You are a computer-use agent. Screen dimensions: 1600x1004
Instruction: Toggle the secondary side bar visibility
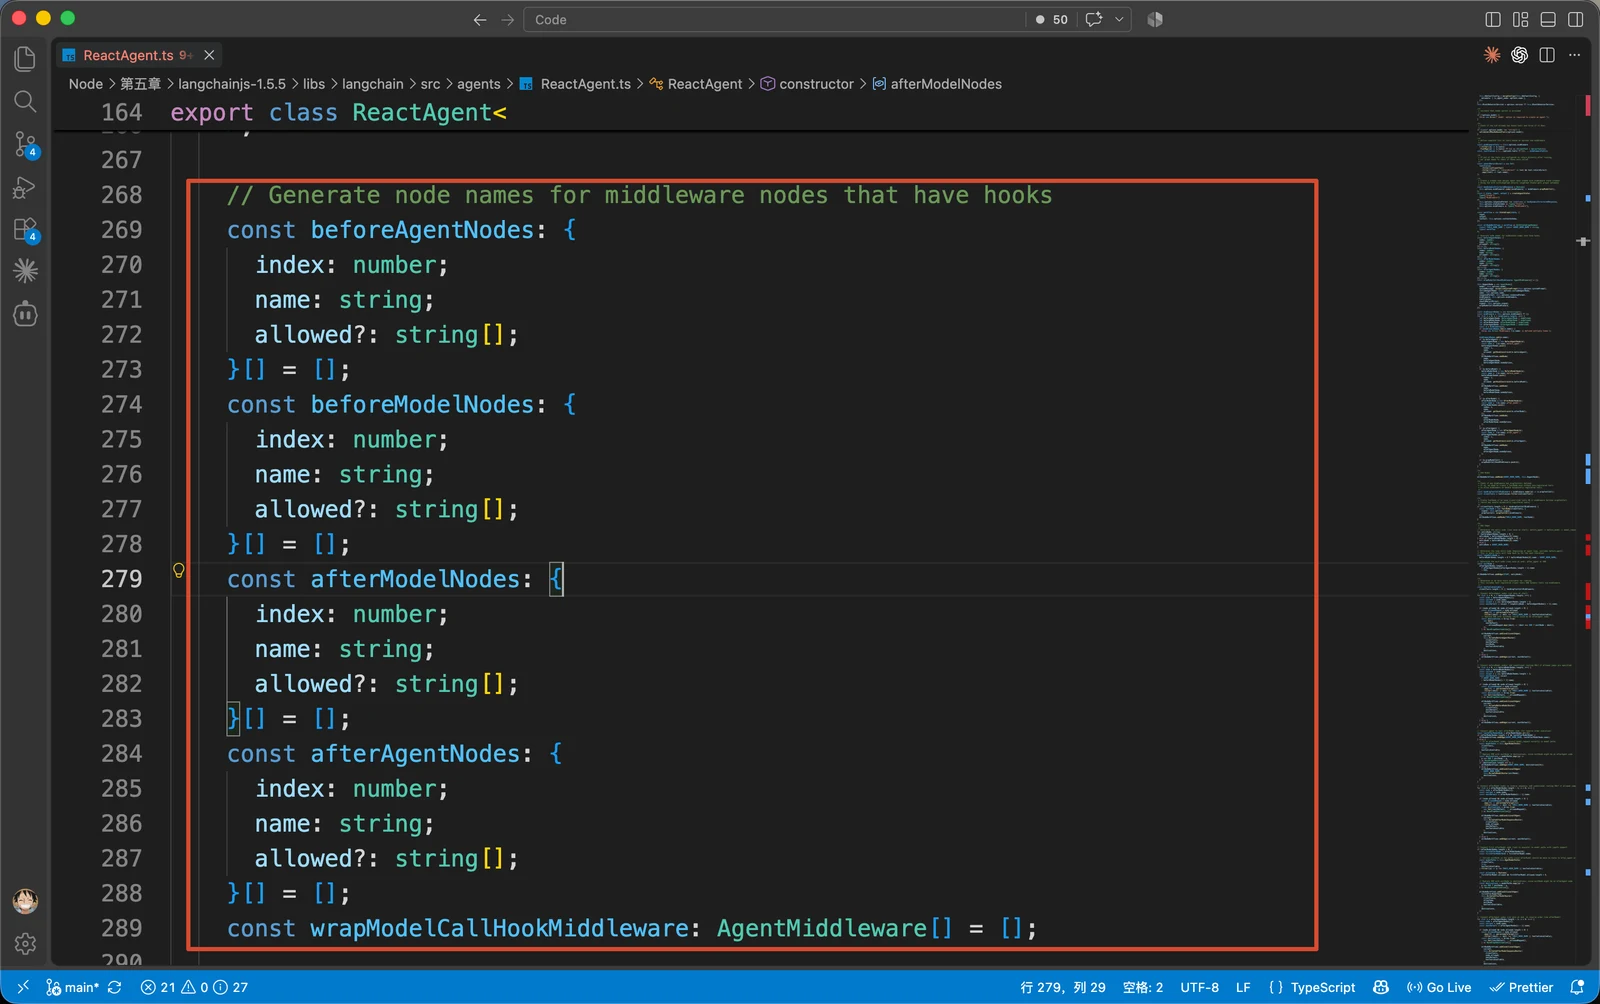(x=1575, y=19)
